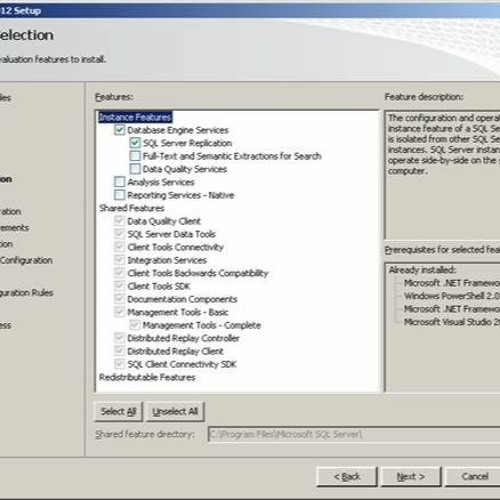Toggle SQL Client Connectivity SDK checkbox
Image resolution: width=500 pixels, height=500 pixels.
coord(119,364)
